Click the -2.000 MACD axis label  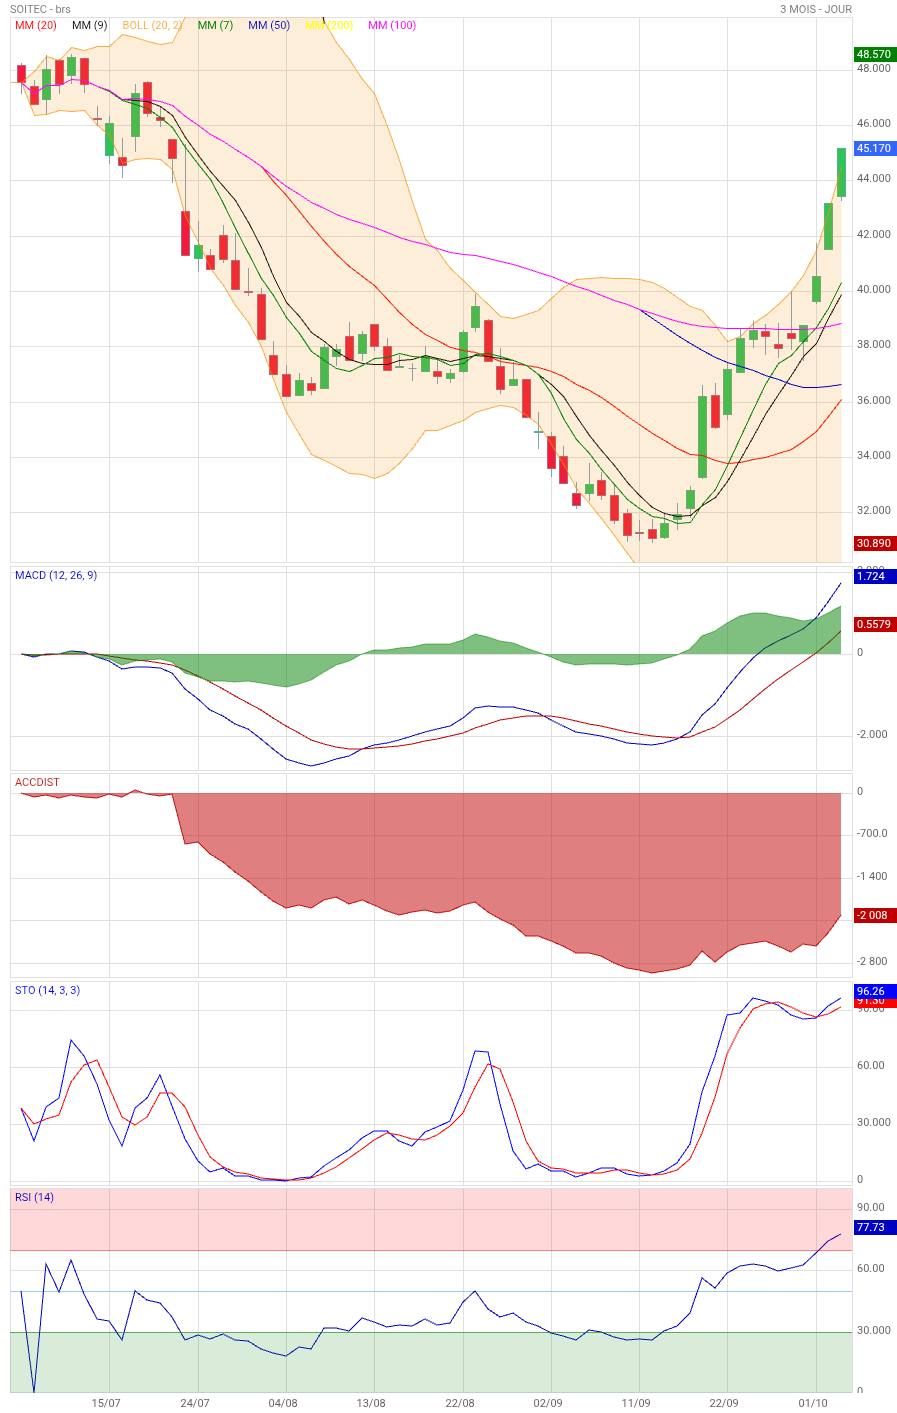pyautogui.click(x=872, y=735)
